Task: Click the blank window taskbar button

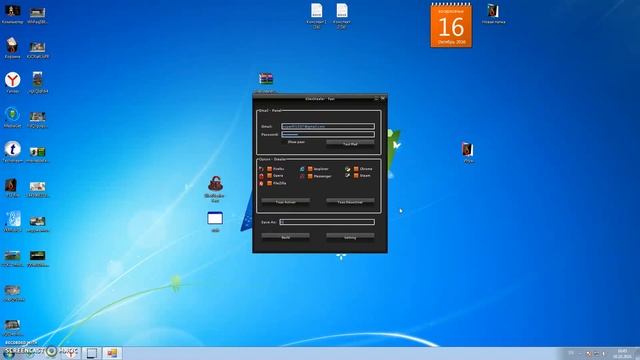Action: (91, 353)
